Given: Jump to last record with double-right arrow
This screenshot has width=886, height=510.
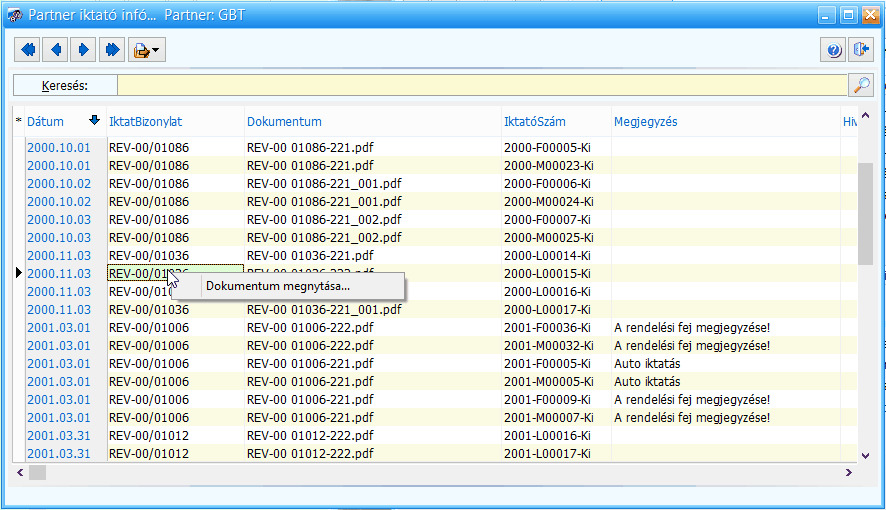Looking at the screenshot, I should pyautogui.click(x=112, y=50).
